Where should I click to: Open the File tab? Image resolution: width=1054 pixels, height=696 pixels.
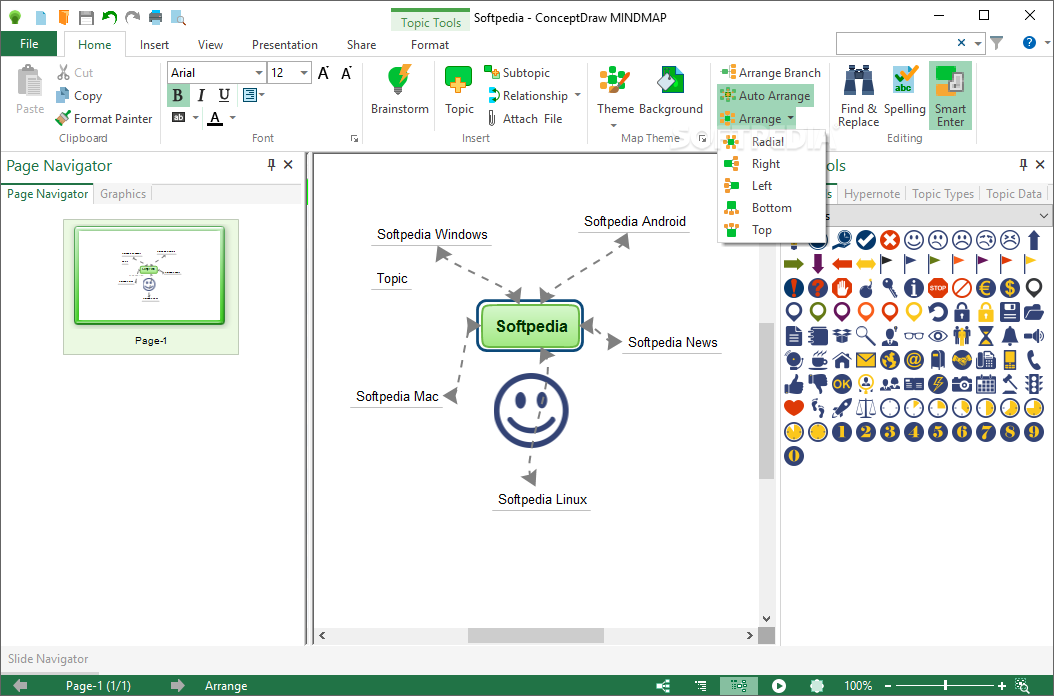29,44
